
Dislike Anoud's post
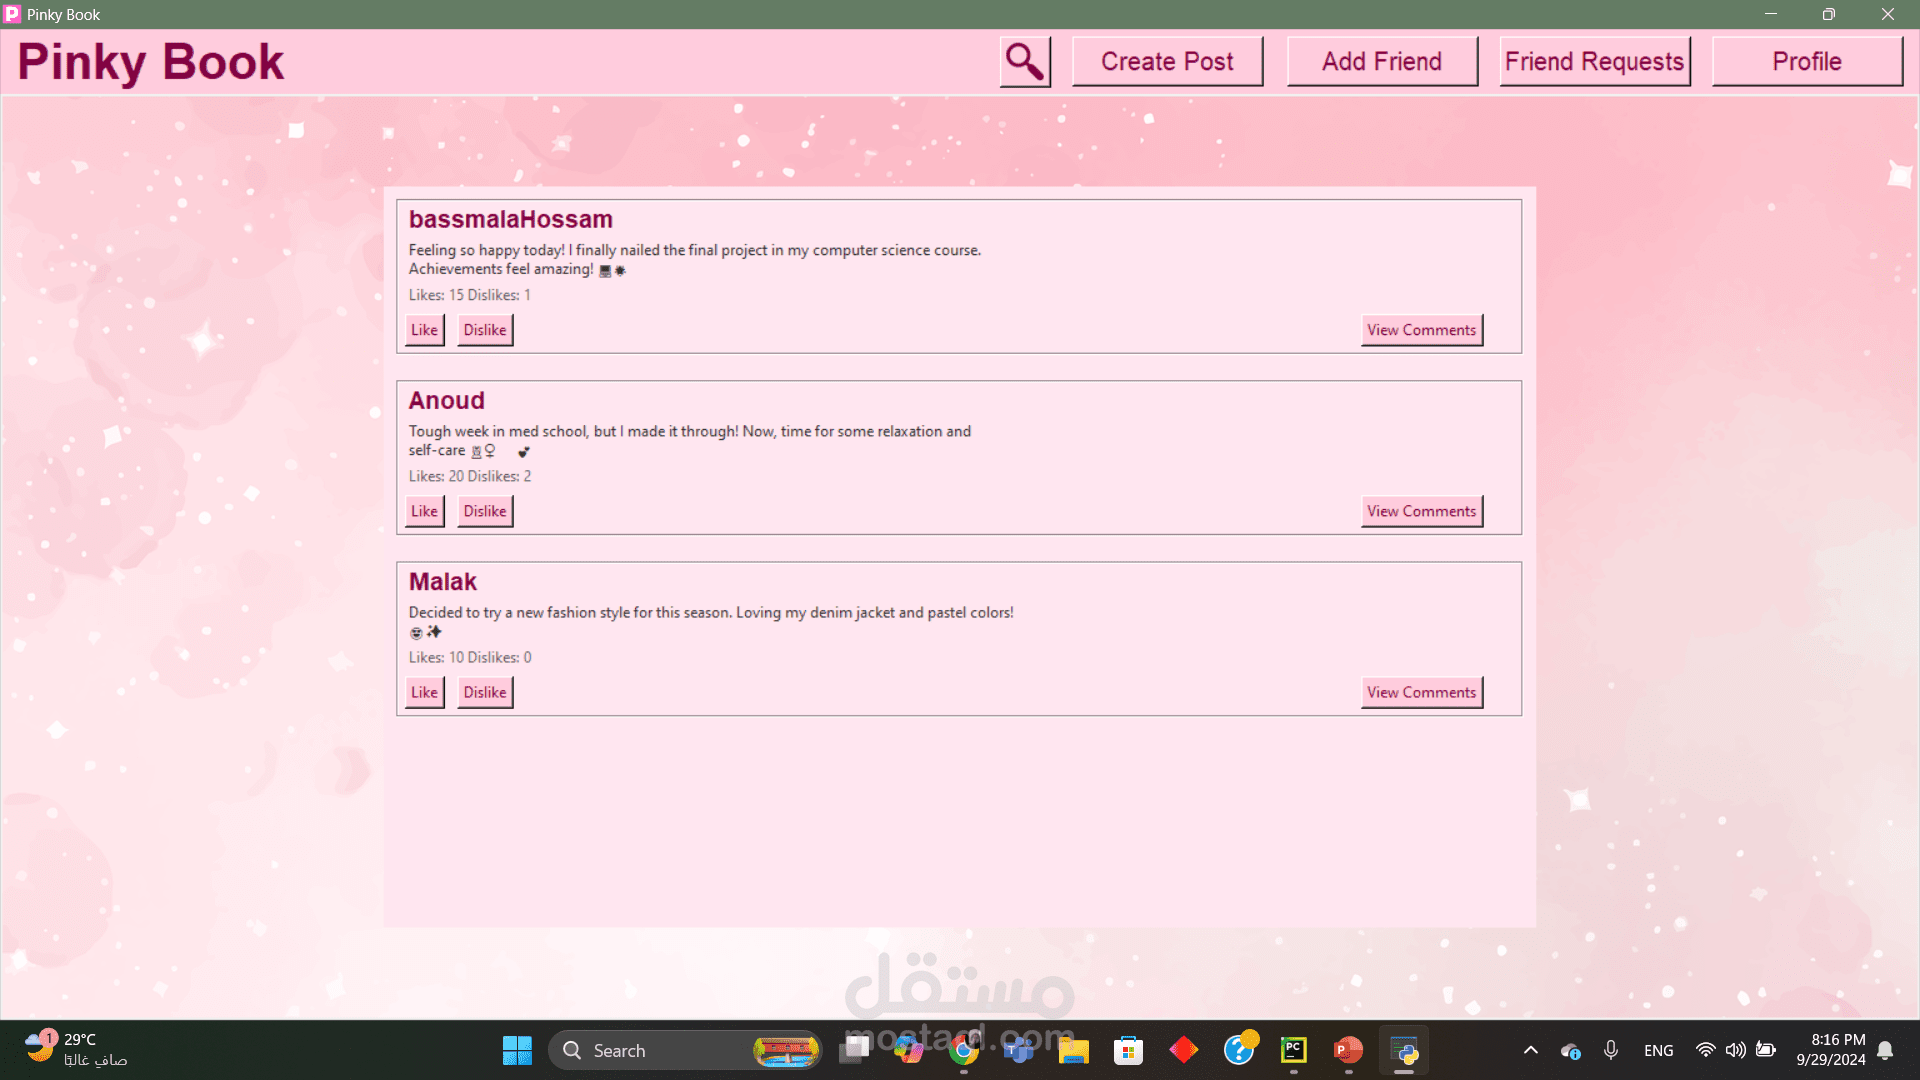pos(485,511)
